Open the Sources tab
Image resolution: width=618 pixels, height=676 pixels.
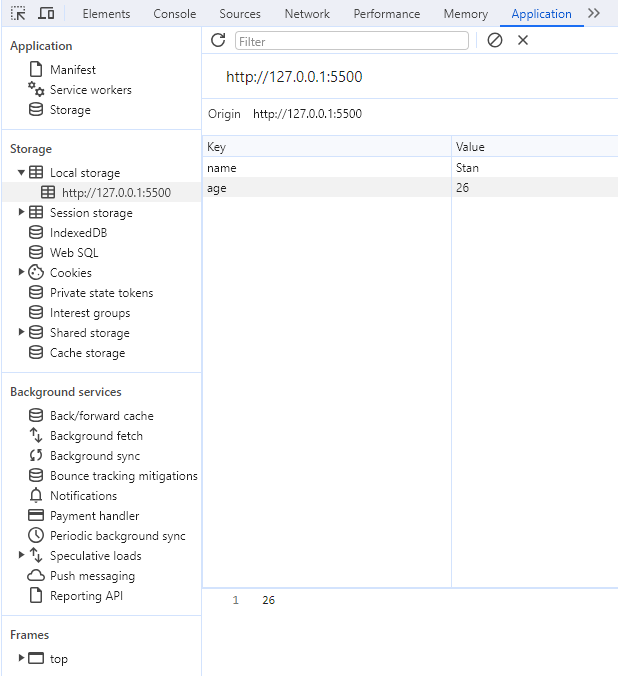(240, 14)
